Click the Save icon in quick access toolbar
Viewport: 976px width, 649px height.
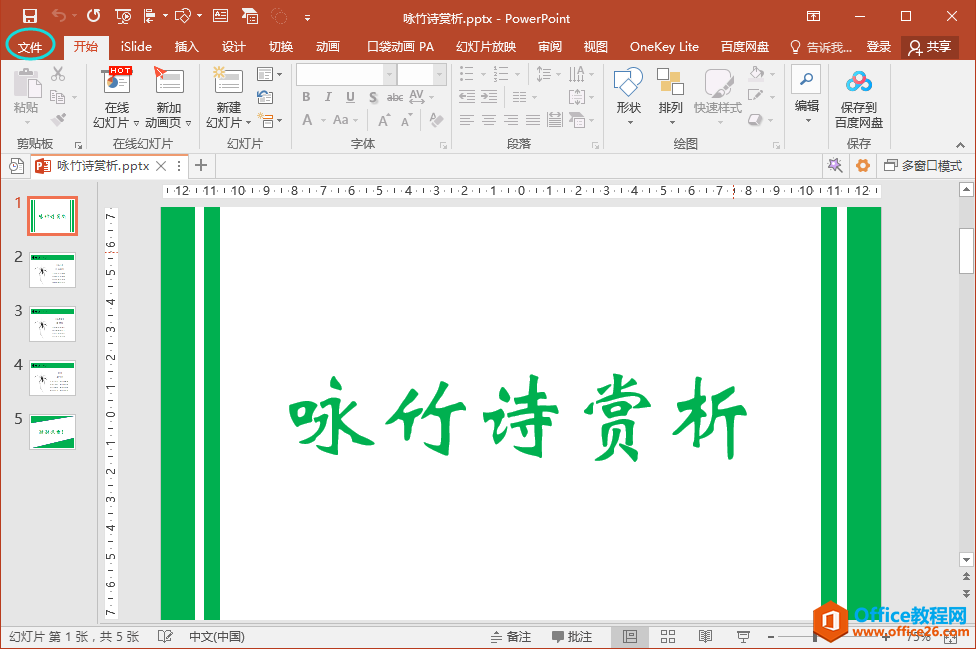(x=29, y=16)
